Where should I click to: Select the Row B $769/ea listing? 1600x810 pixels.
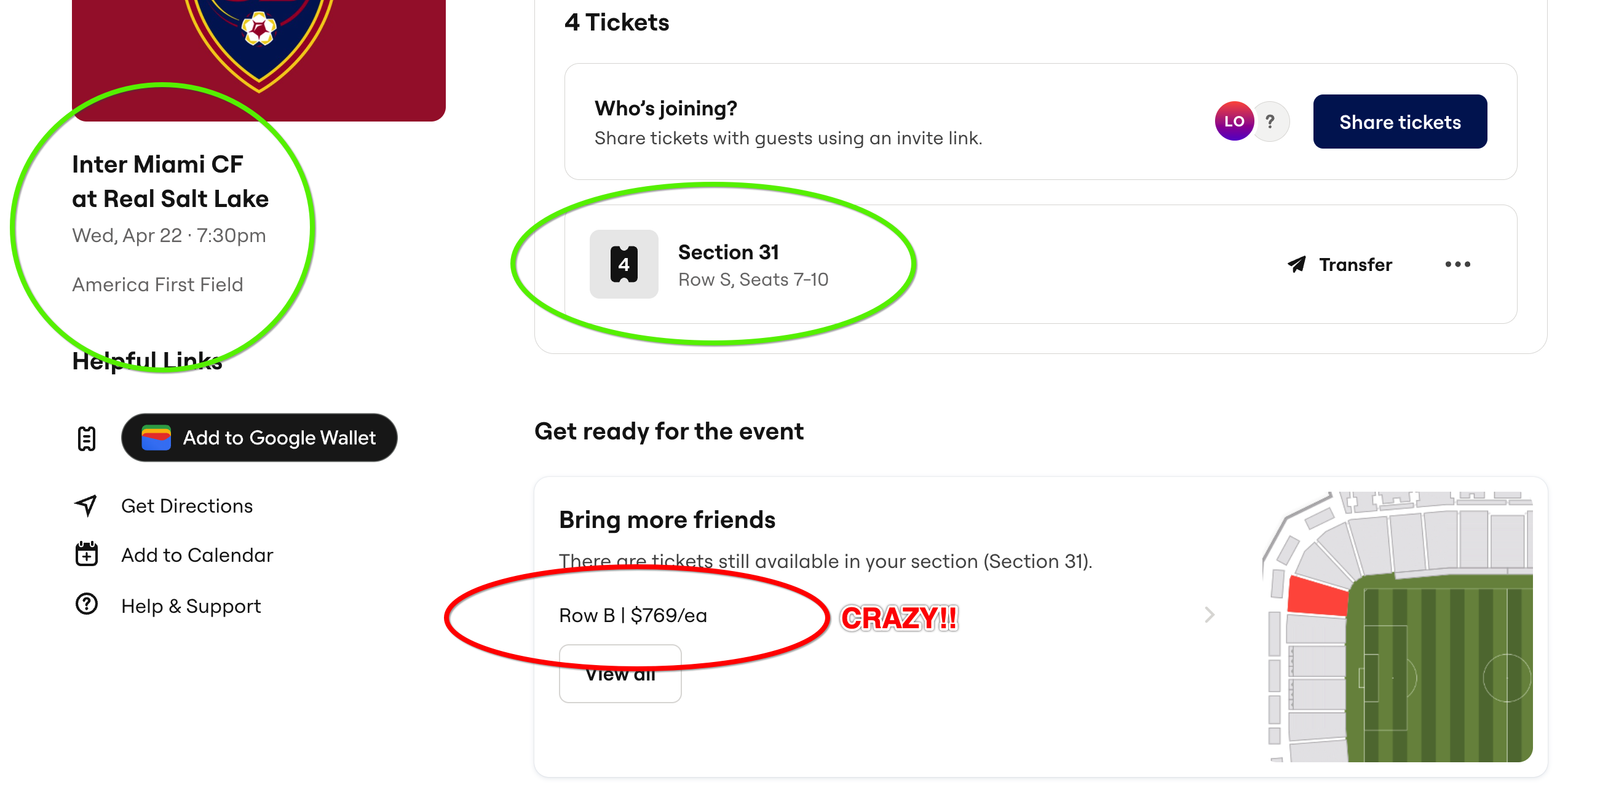pyautogui.click(x=633, y=615)
